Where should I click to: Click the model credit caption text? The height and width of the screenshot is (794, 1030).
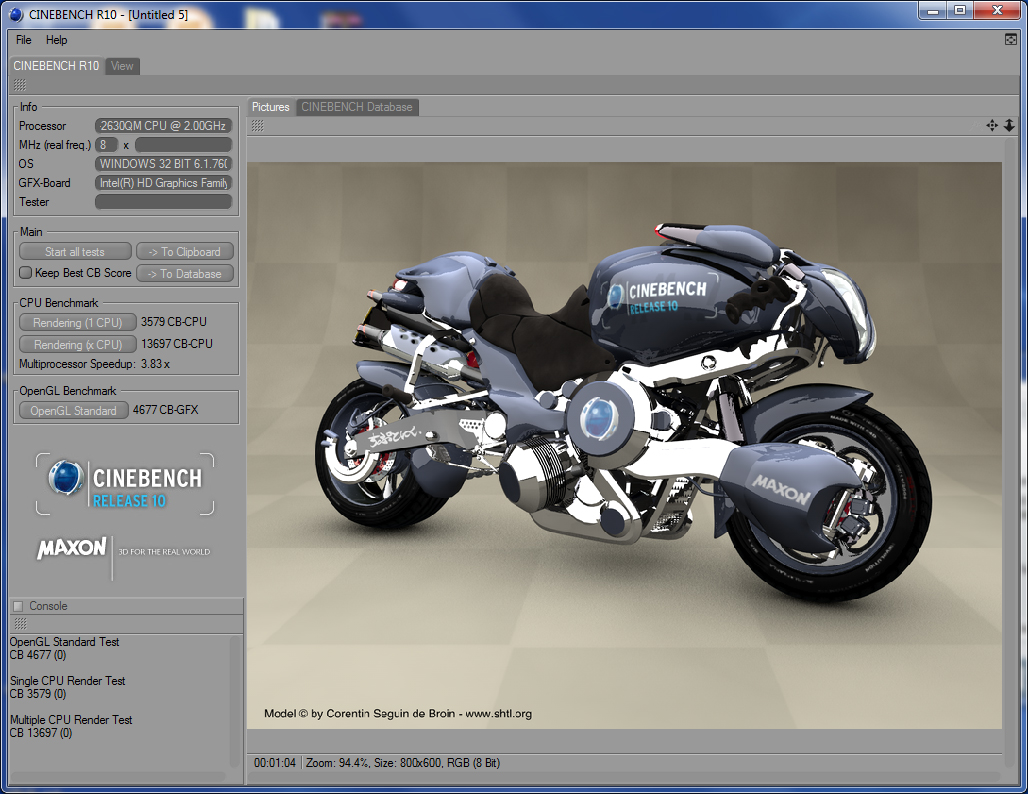[398, 714]
